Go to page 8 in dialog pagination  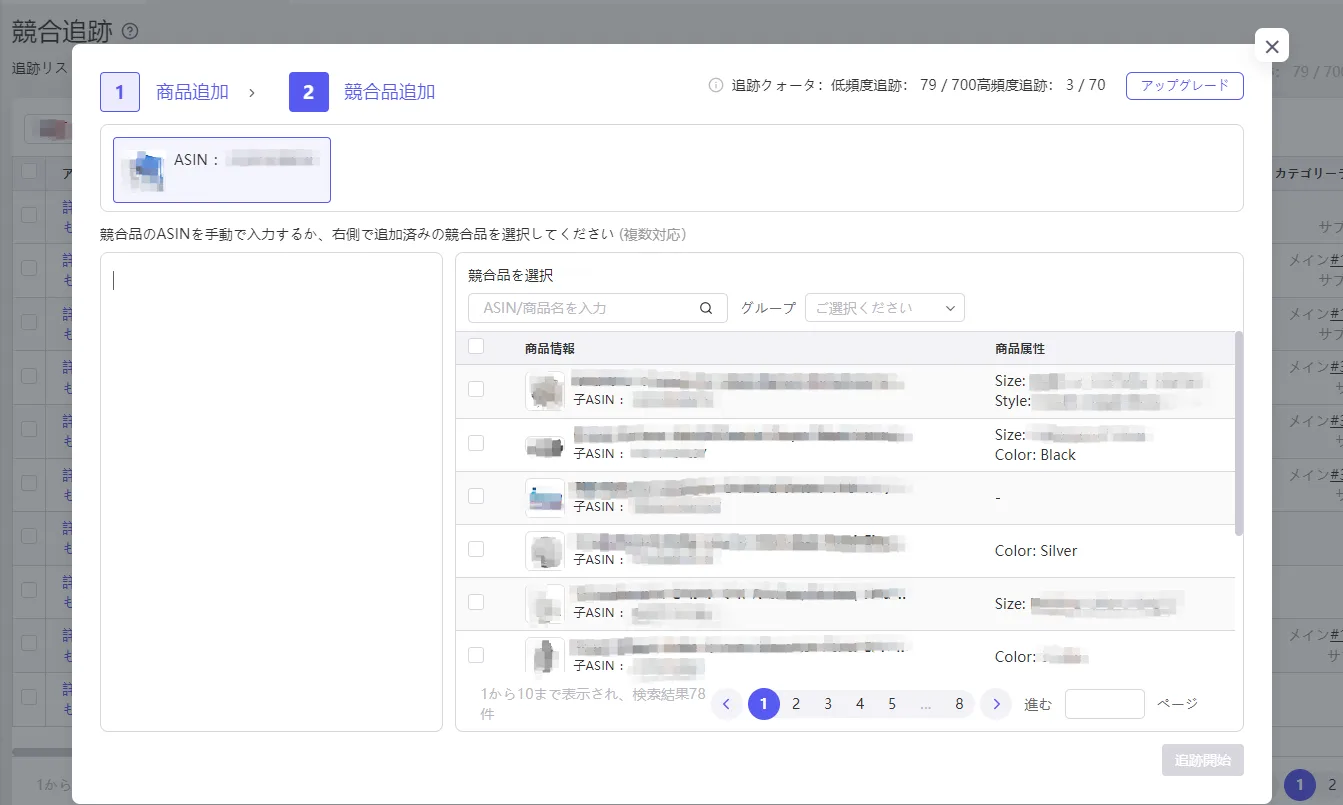click(959, 704)
